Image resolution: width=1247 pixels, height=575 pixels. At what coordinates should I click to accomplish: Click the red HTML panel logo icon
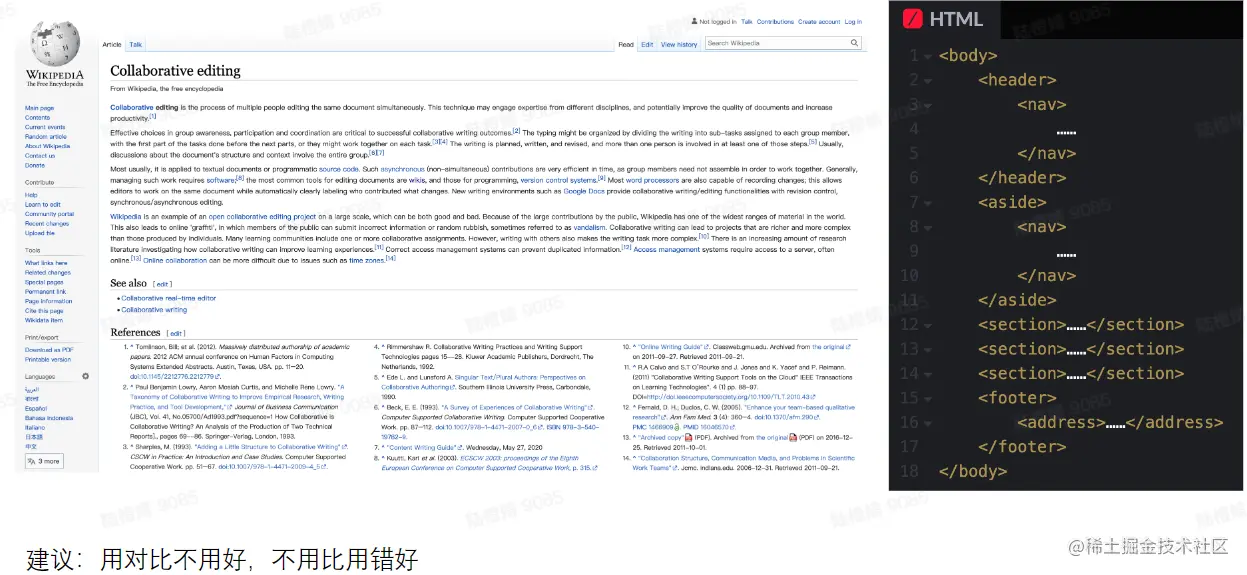click(x=912, y=18)
